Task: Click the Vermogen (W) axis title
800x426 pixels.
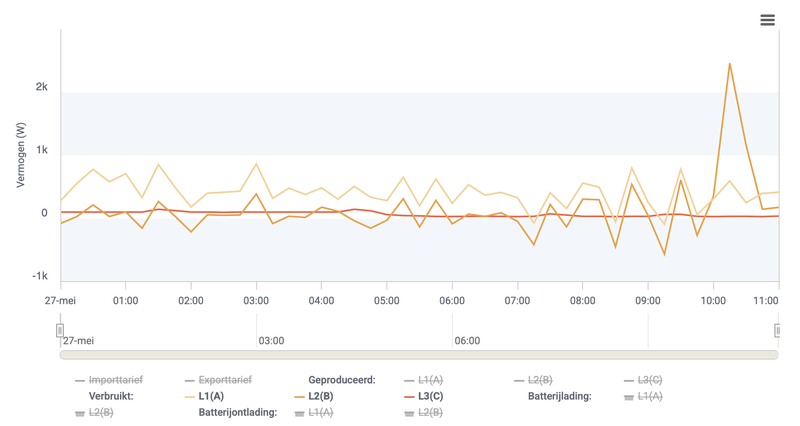Action: pyautogui.click(x=20, y=155)
